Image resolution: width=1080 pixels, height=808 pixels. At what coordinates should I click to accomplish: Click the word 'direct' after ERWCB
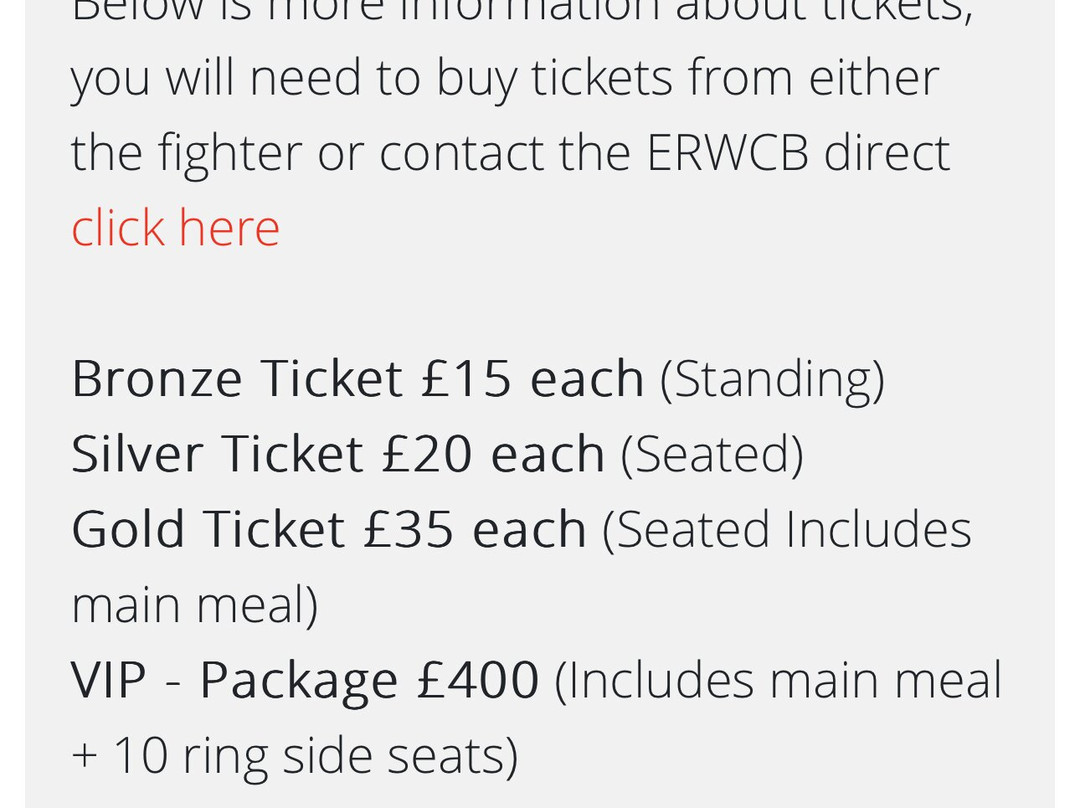click(887, 152)
